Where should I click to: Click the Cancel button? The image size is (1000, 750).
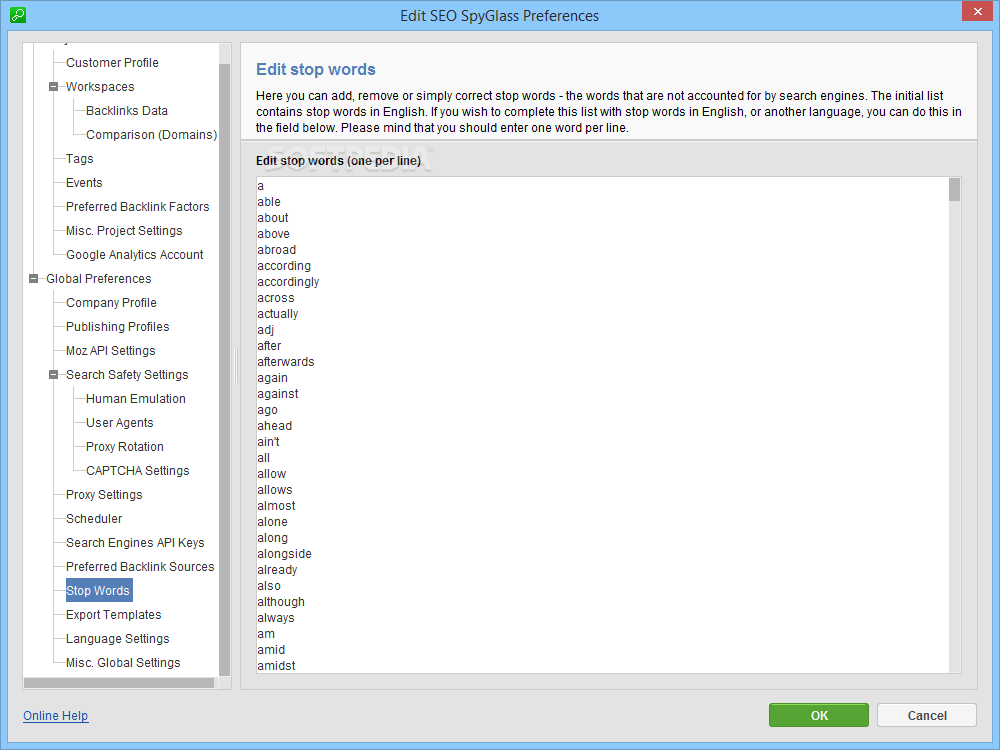pyautogui.click(x=927, y=715)
